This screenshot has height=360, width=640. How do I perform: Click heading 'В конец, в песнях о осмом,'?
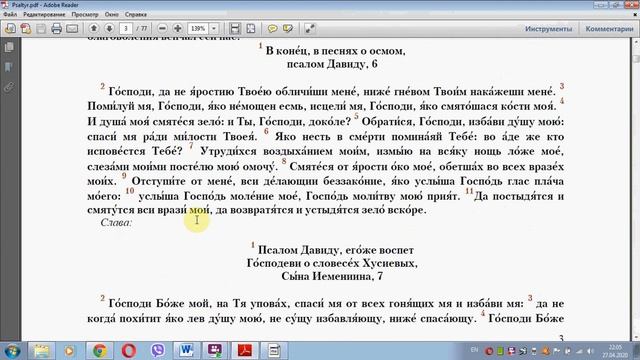point(336,51)
